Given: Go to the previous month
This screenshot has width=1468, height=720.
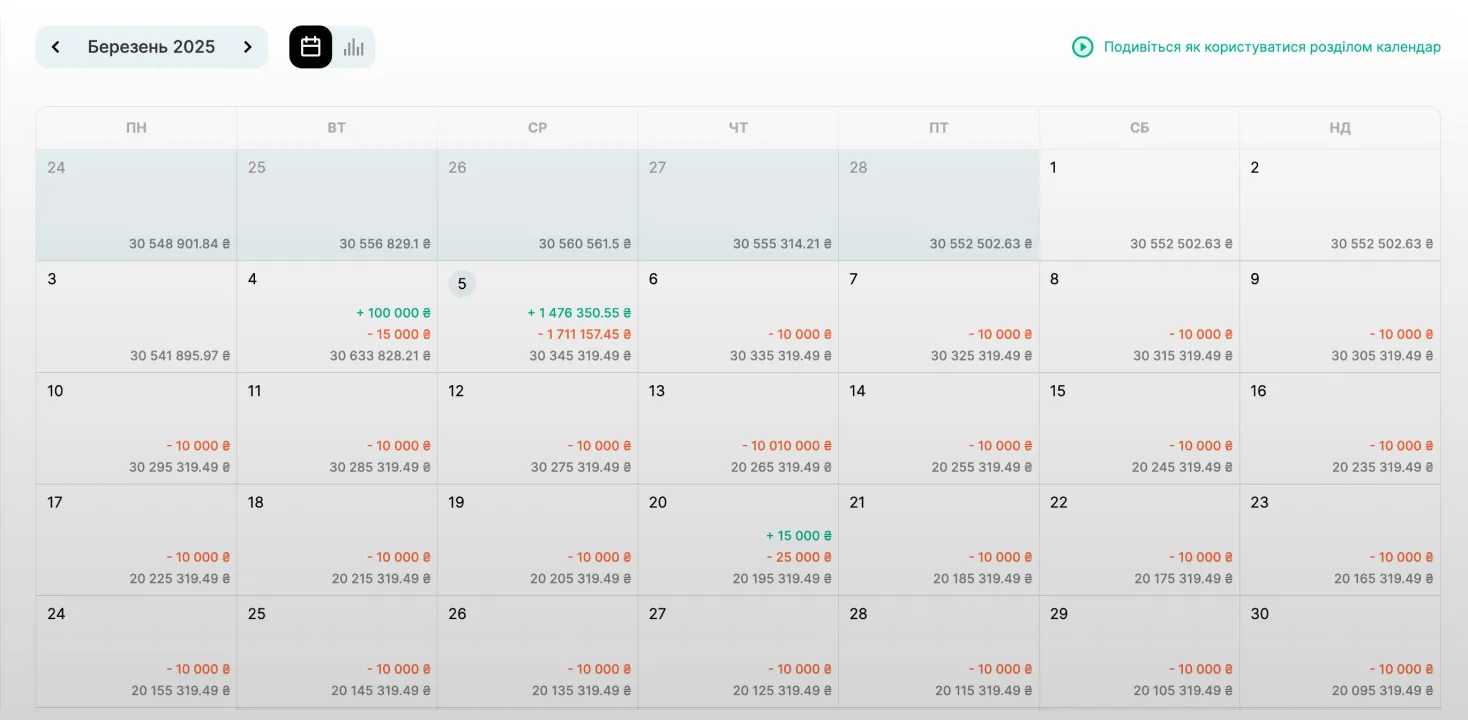Looking at the screenshot, I should point(56,46).
